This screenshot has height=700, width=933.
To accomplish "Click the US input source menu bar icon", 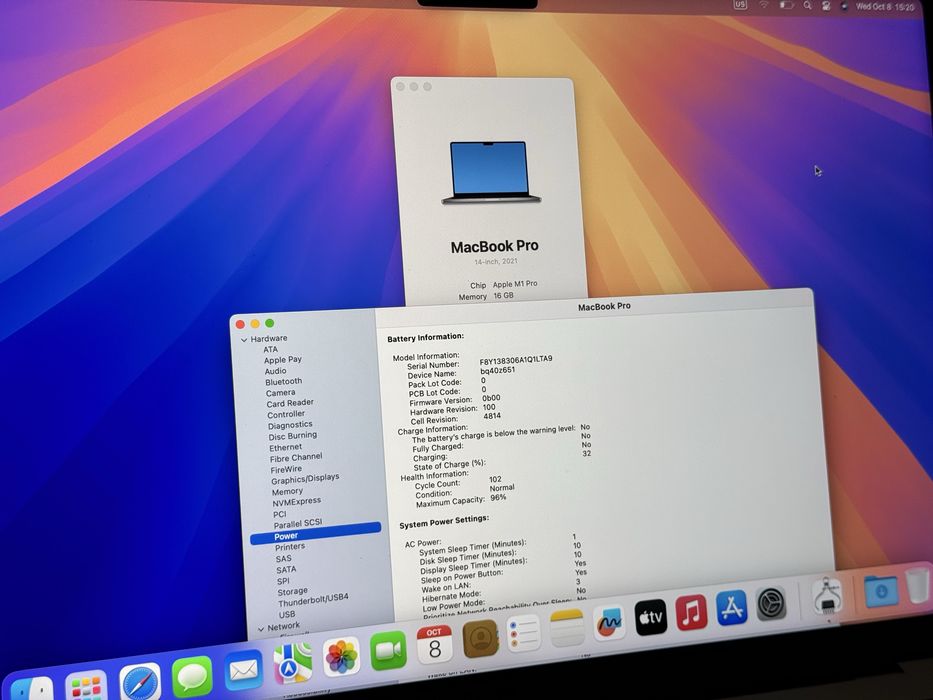I will click(x=740, y=4).
